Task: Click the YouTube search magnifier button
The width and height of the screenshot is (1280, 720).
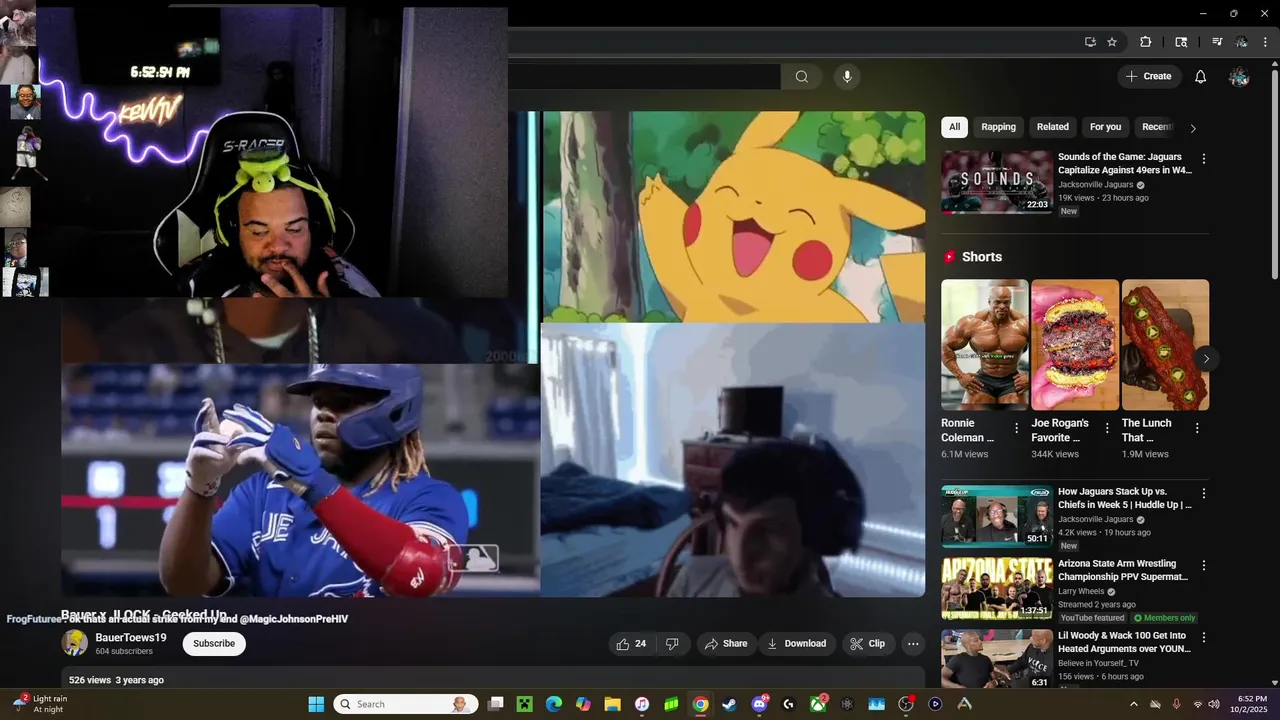Action: coord(801,77)
